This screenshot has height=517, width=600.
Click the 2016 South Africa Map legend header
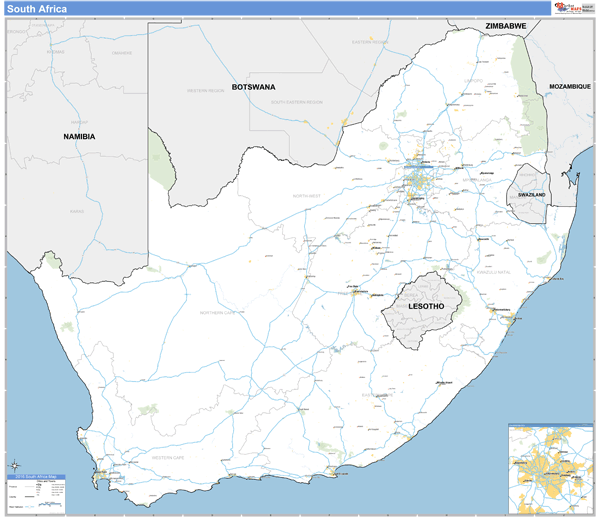[36, 476]
